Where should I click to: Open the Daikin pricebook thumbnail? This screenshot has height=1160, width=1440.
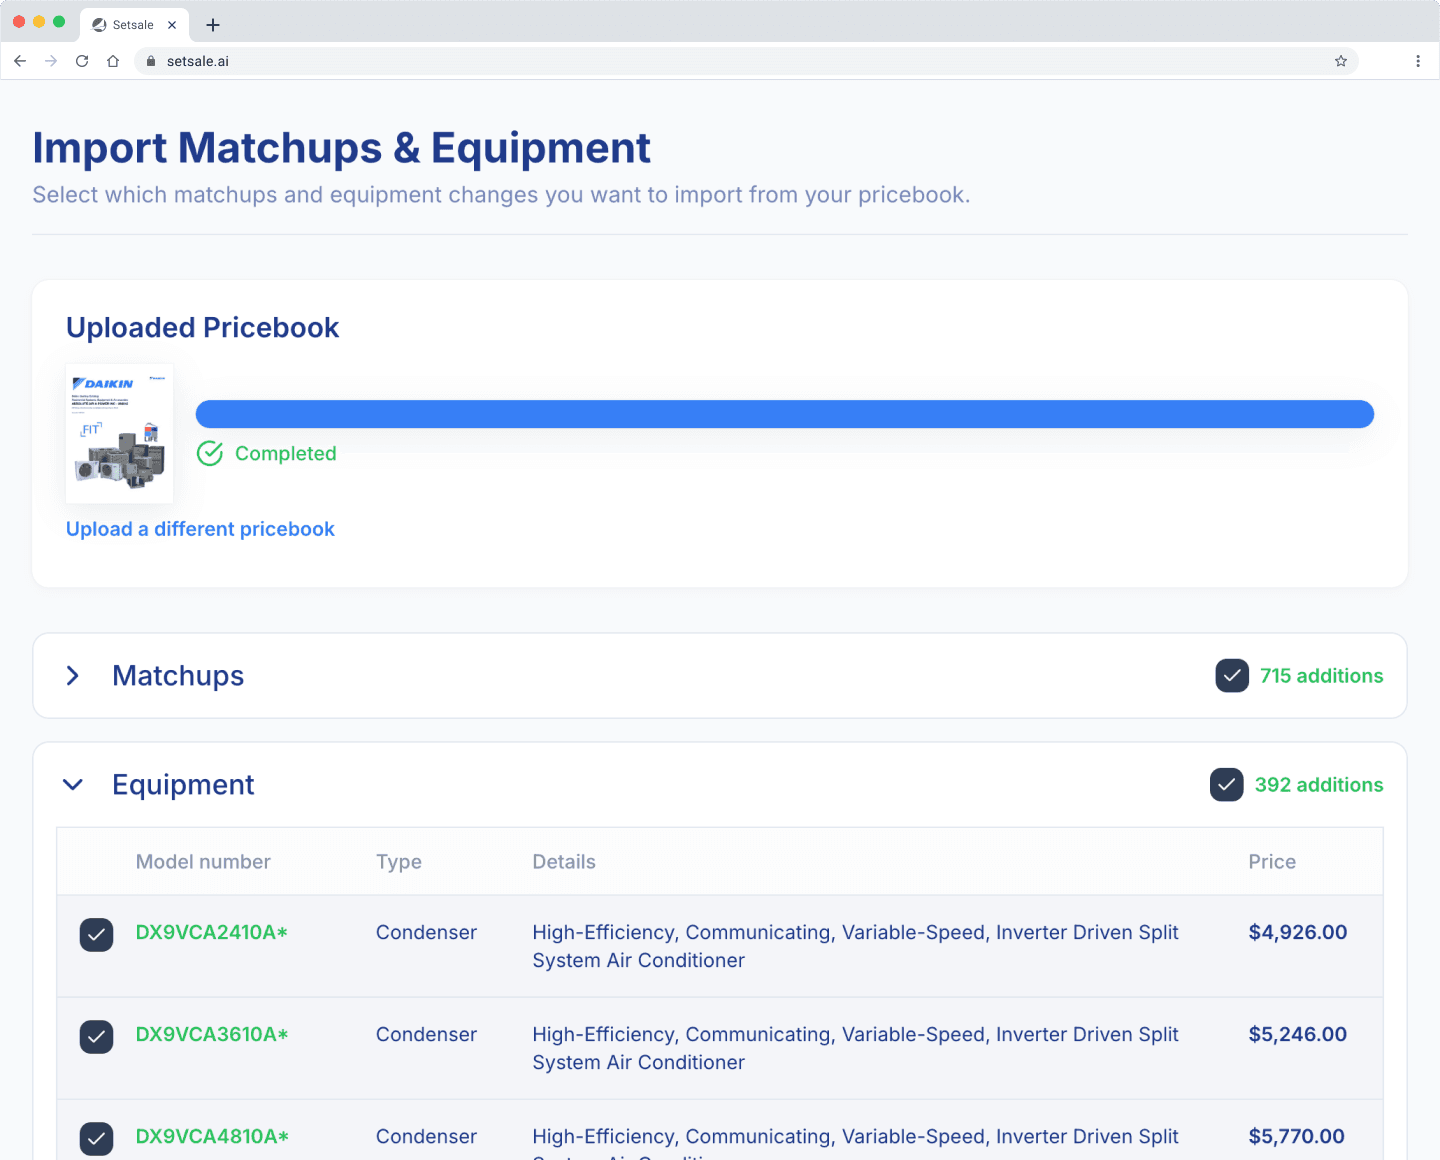coord(119,433)
